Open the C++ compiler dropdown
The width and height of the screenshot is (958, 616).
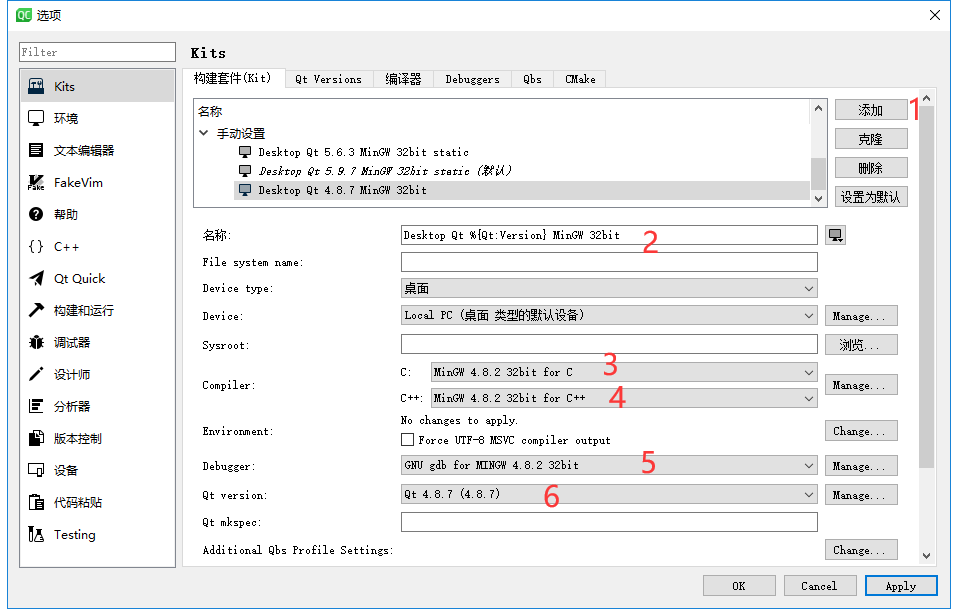624,398
